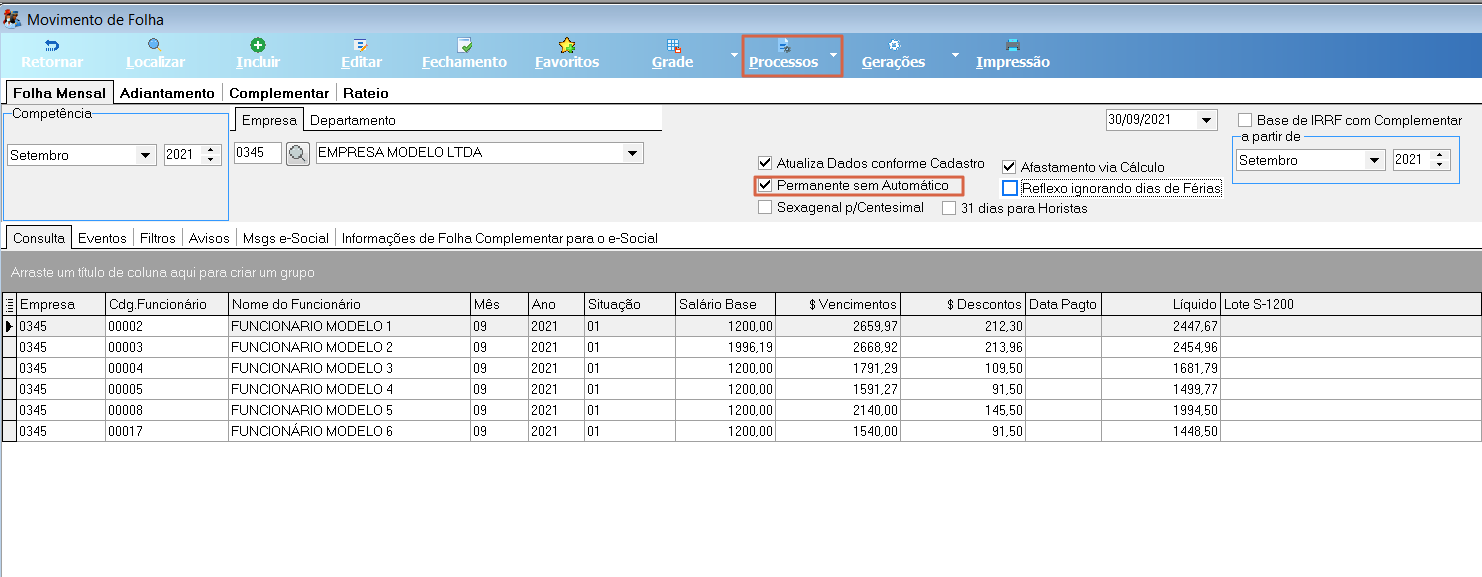The height and width of the screenshot is (577, 1482).
Task: Open the 'a partir de' month dropdown
Action: [1373, 160]
